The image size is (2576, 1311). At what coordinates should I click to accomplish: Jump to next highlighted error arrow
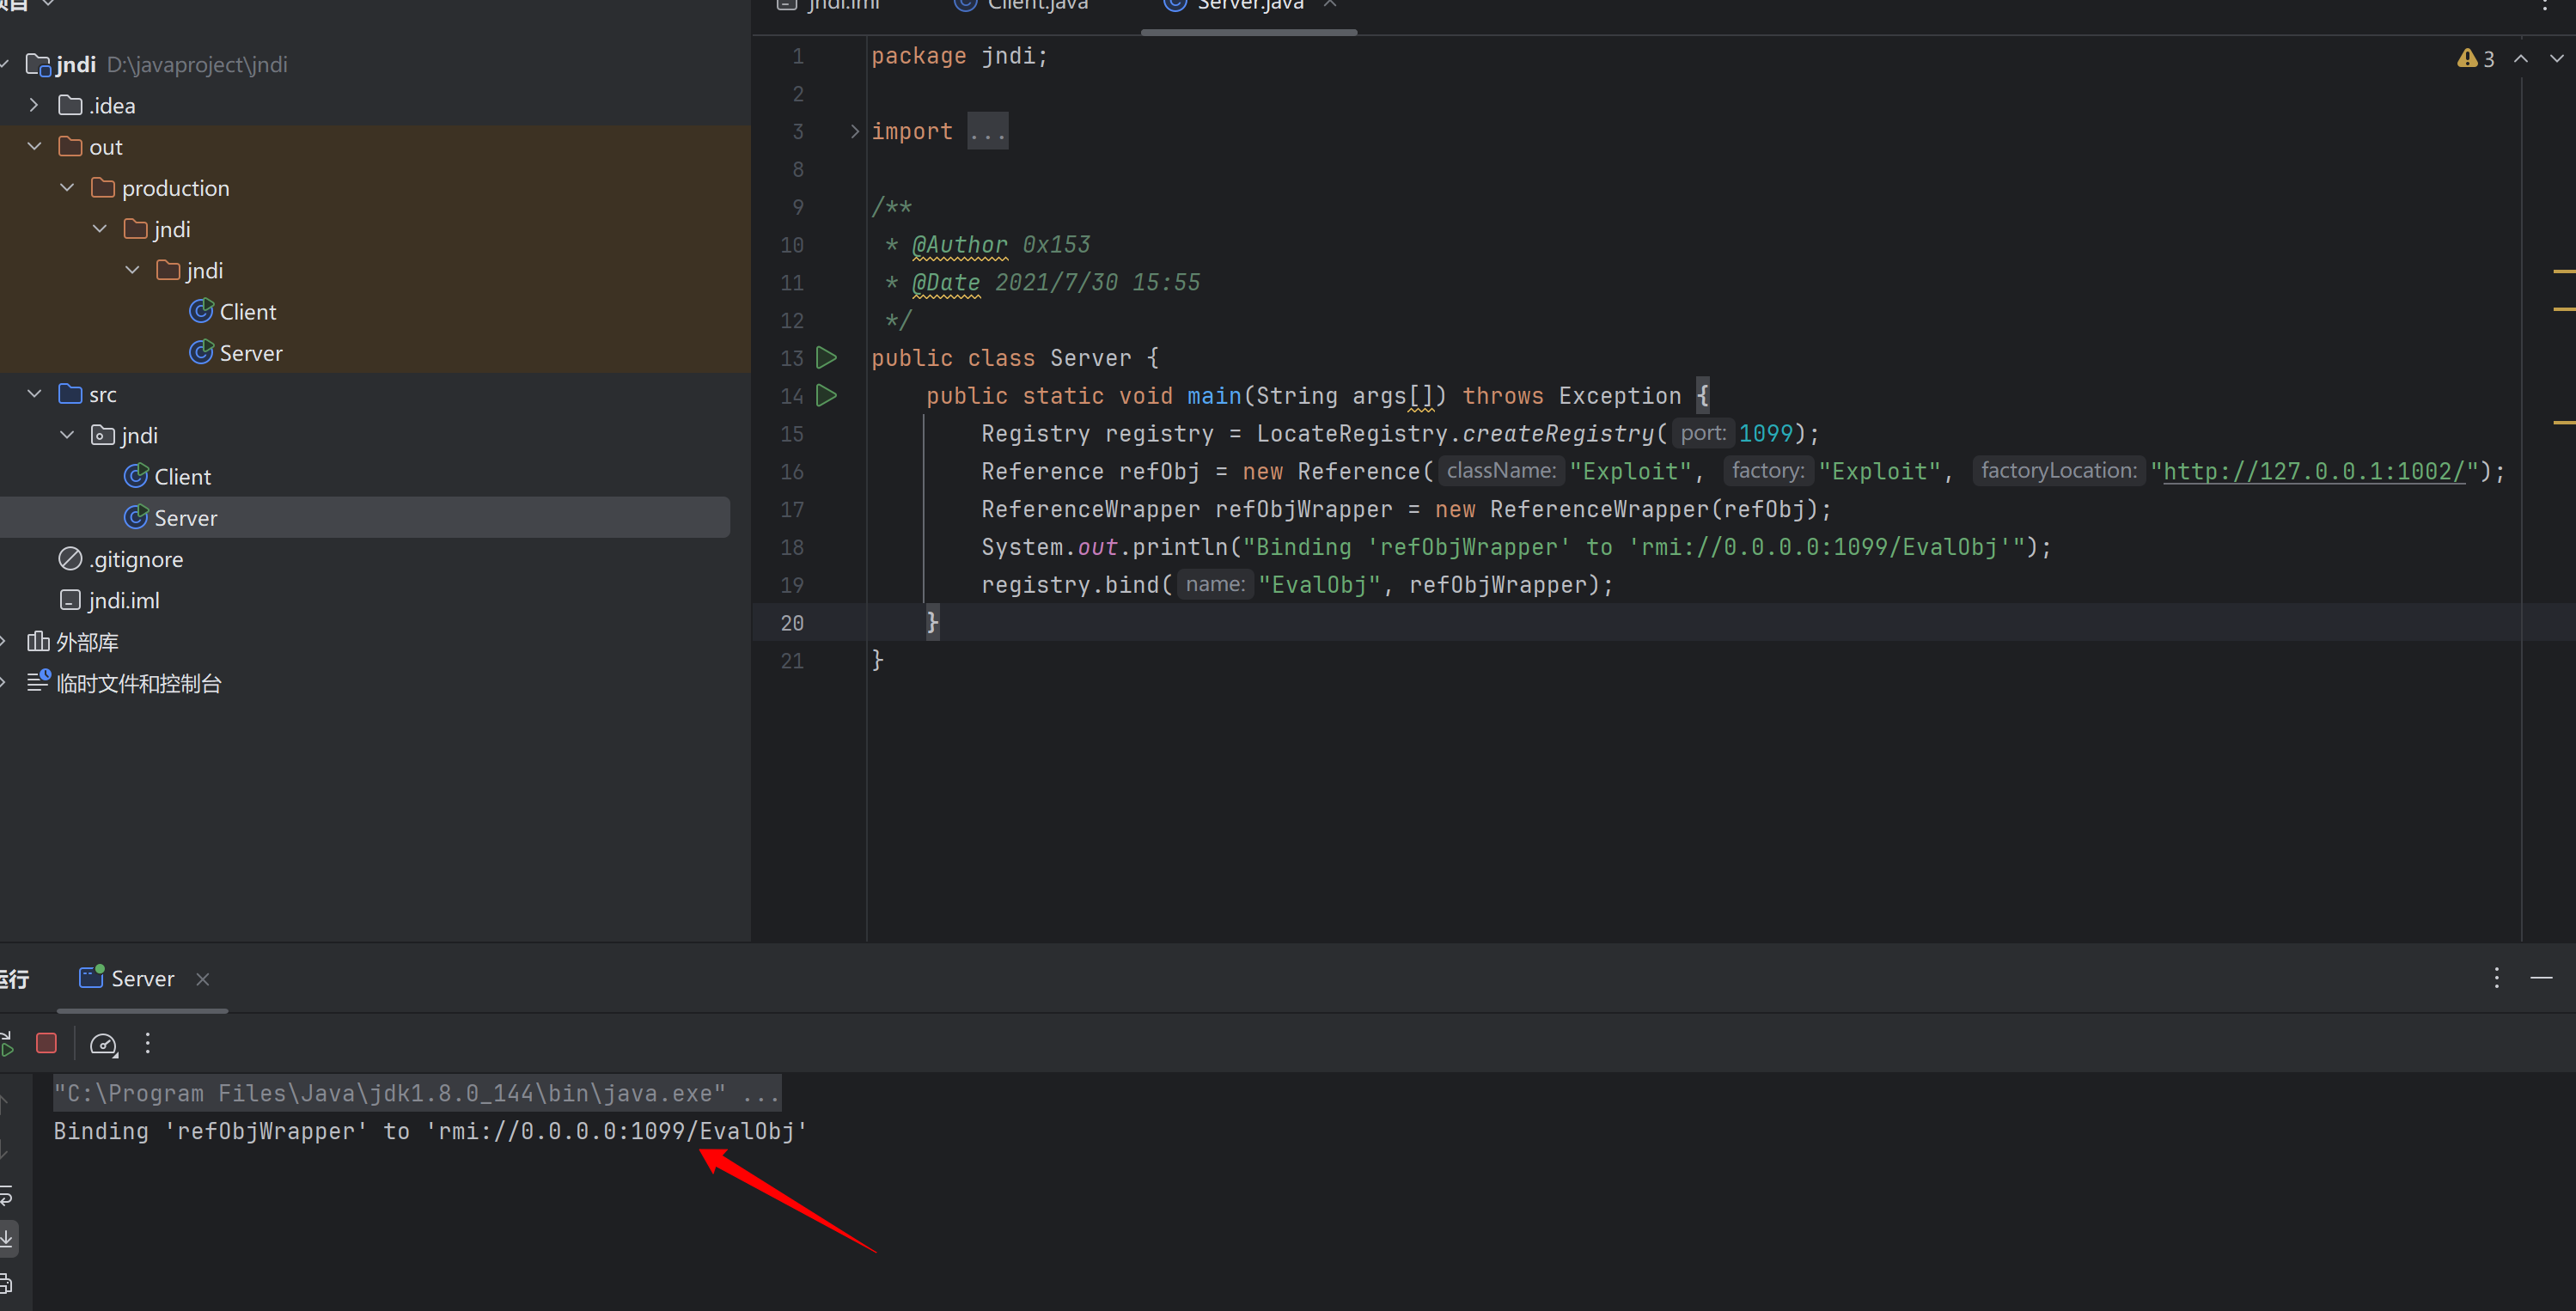point(2556,59)
